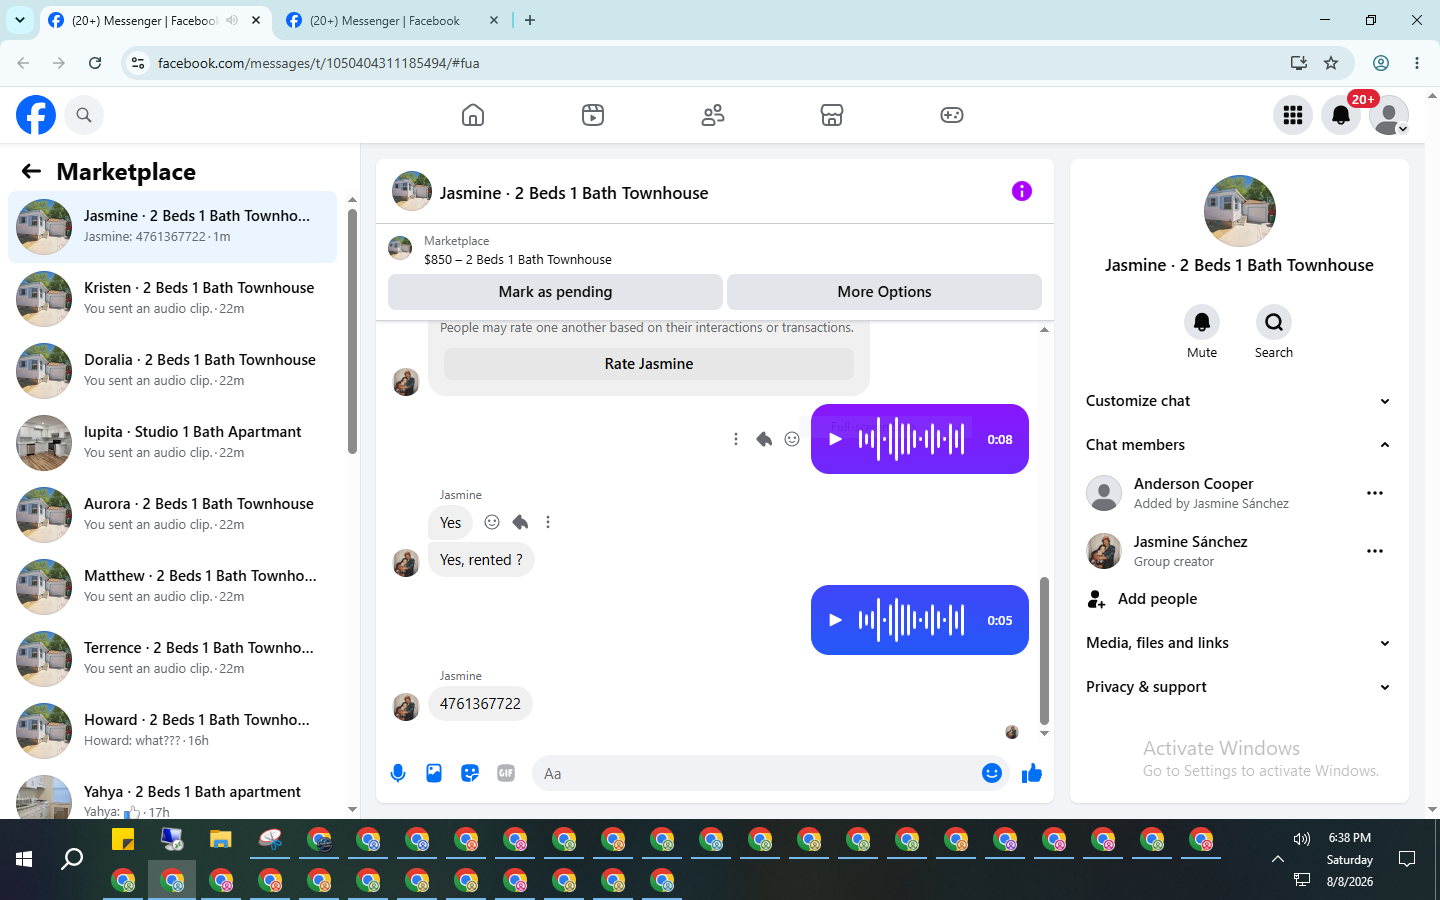The width and height of the screenshot is (1440, 900).
Task: Open Windows taskbar search
Action: pos(72,859)
